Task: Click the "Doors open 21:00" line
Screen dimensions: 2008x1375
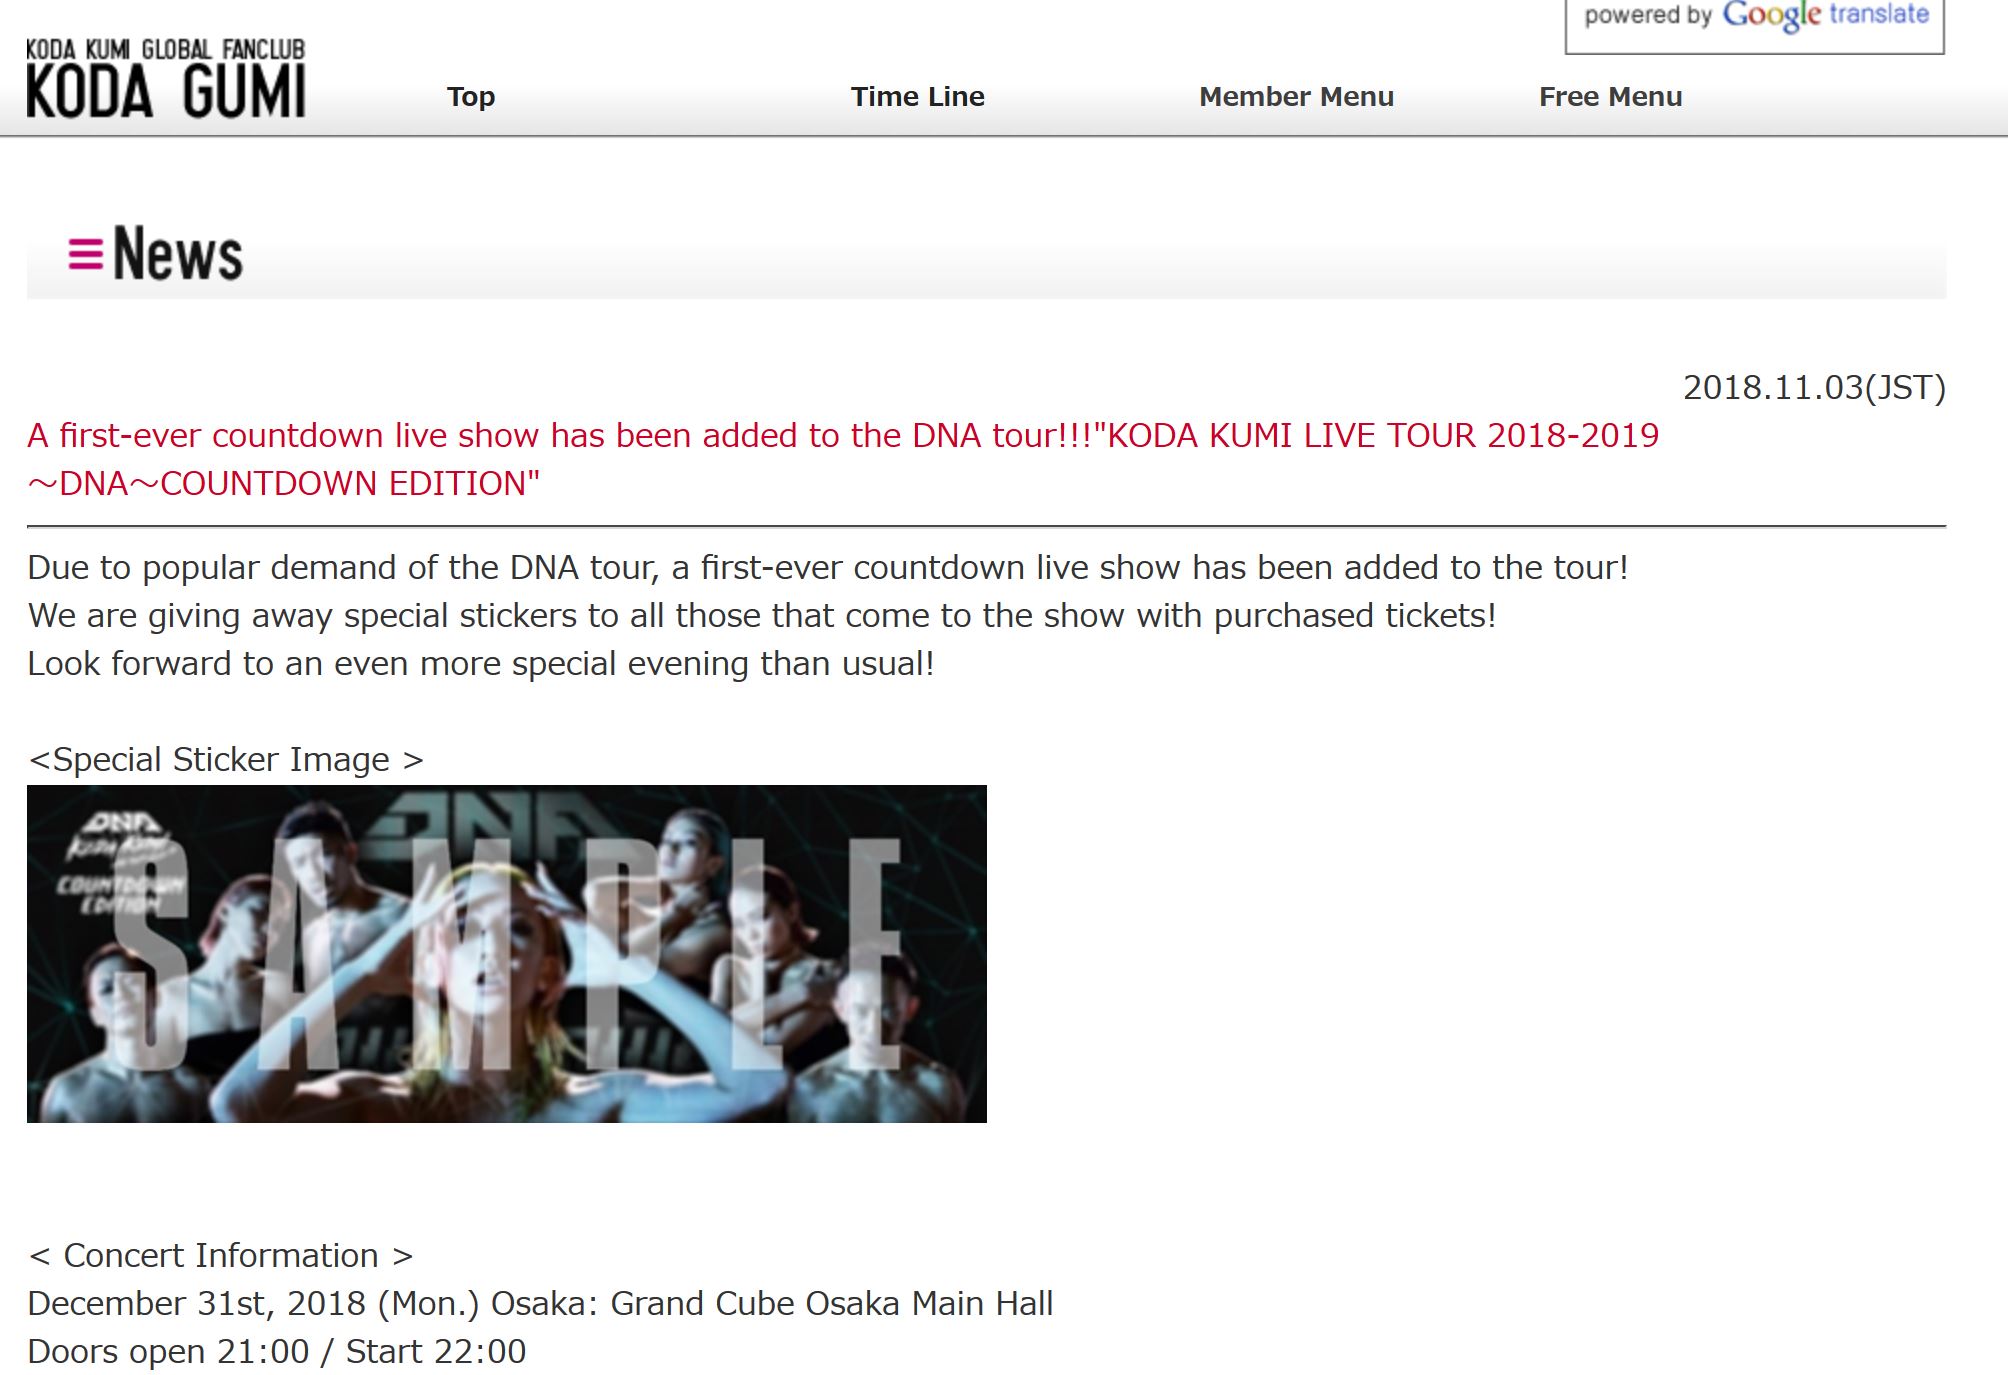Action: coord(276,1352)
